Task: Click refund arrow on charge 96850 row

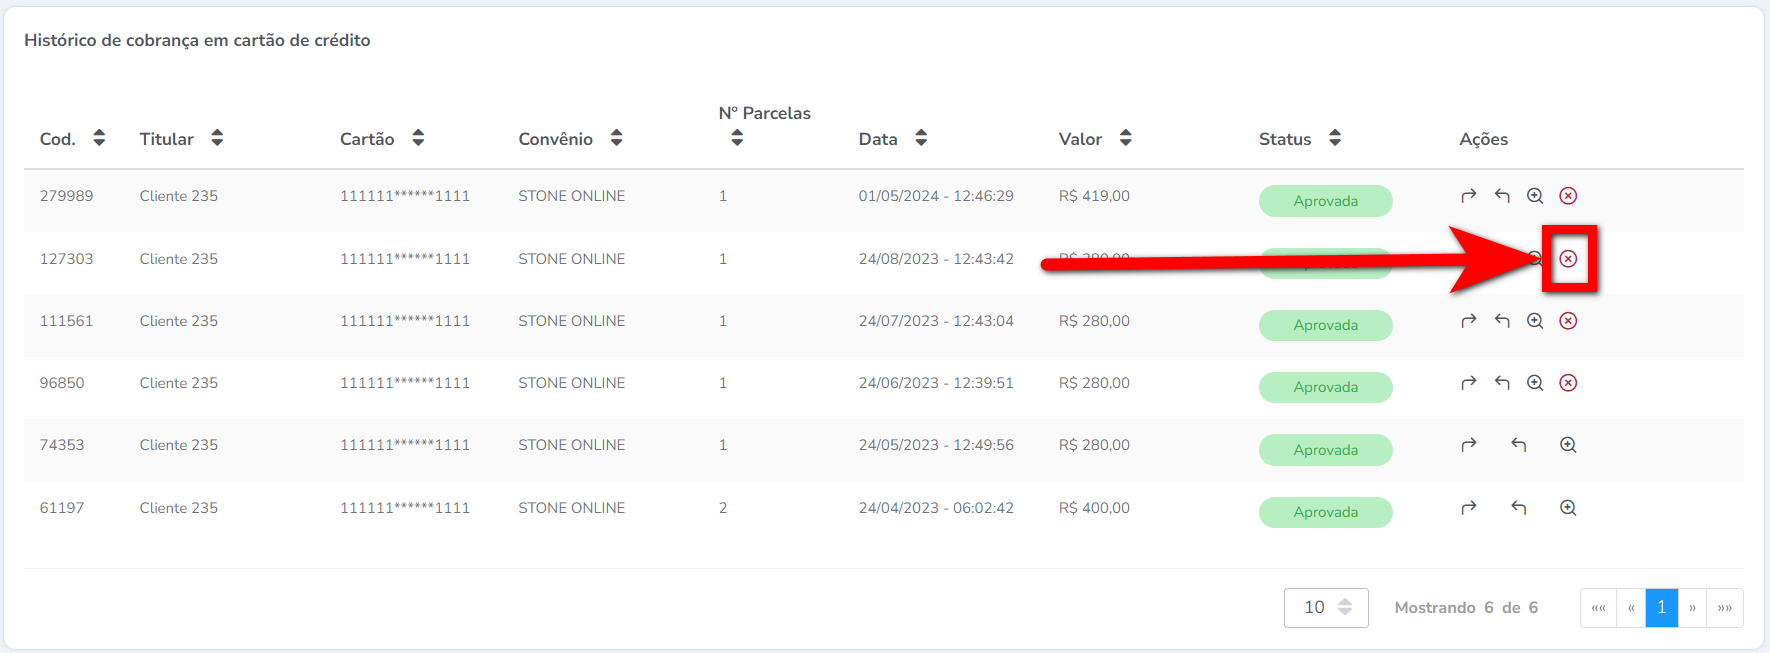Action: click(1502, 383)
